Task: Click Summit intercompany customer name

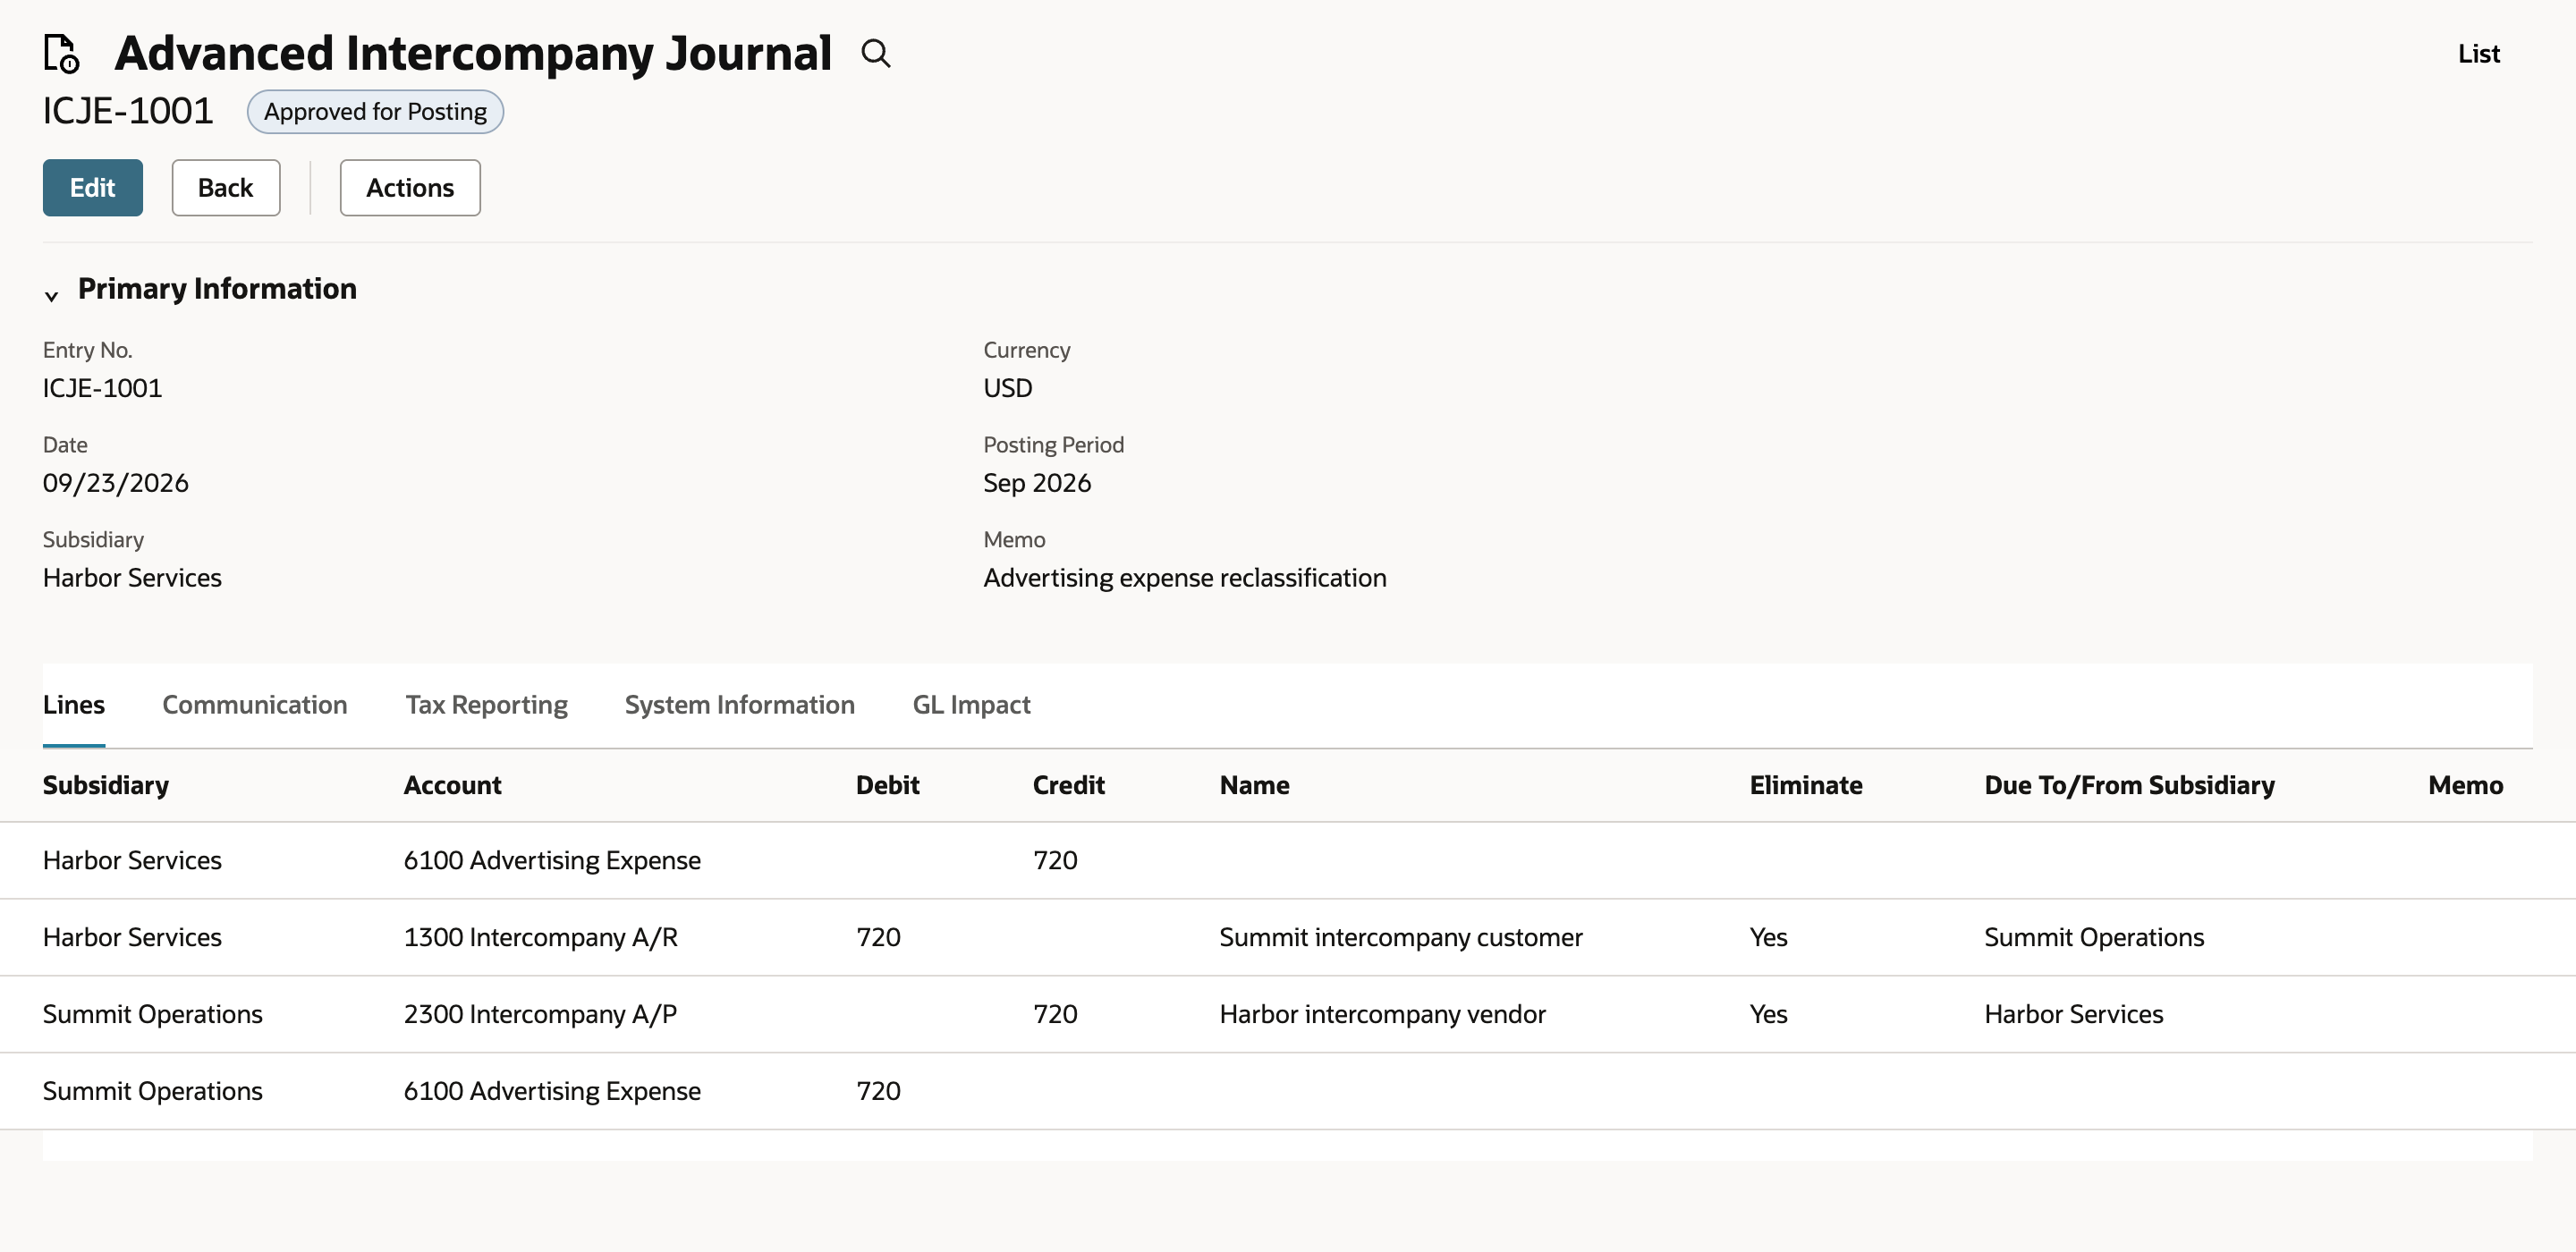Action: click(x=1401, y=937)
